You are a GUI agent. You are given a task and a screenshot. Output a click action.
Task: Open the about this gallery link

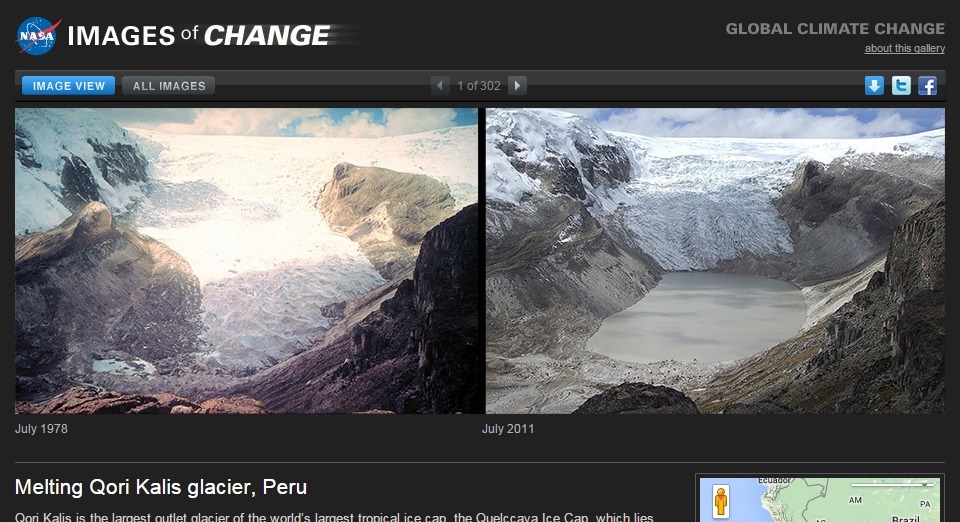click(904, 48)
